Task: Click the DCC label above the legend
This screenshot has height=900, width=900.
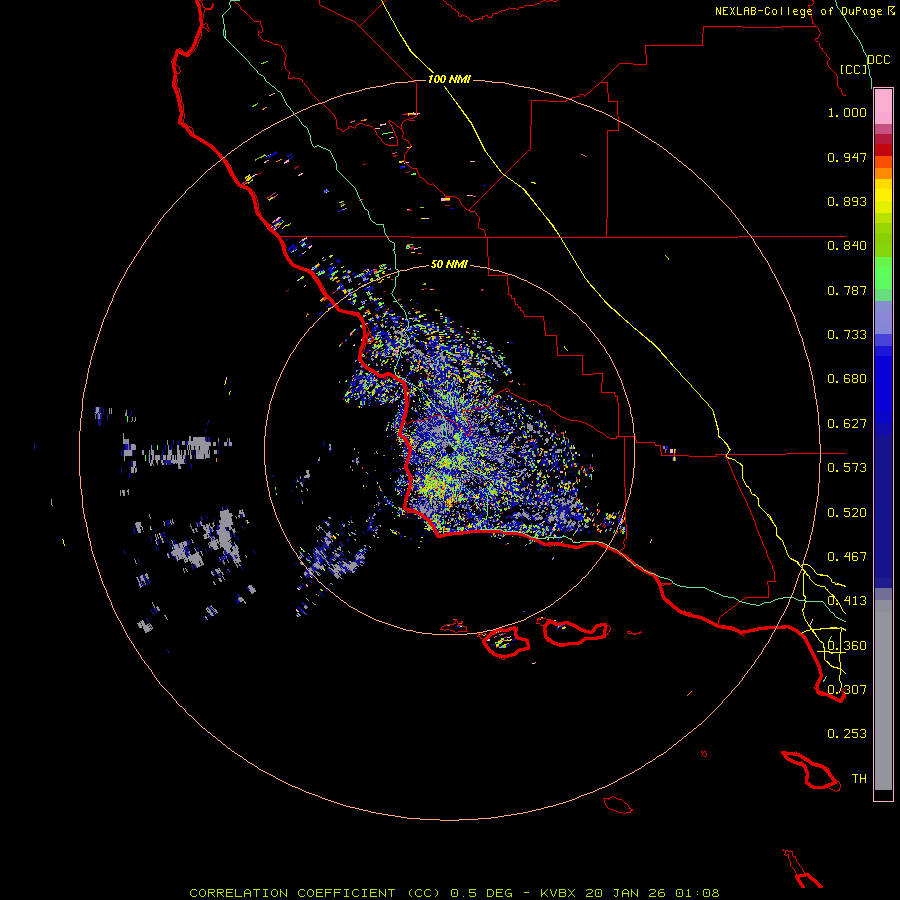Action: click(878, 60)
